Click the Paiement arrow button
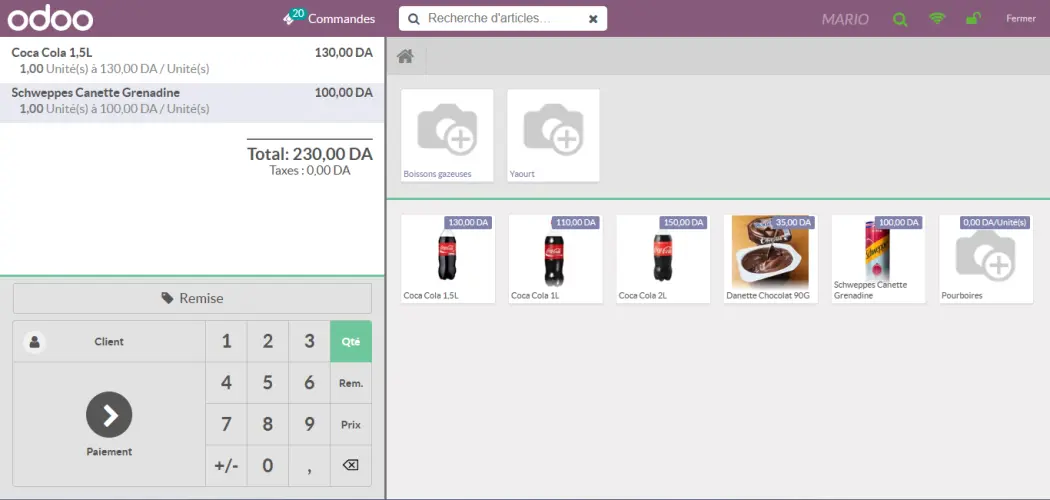 [x=109, y=414]
